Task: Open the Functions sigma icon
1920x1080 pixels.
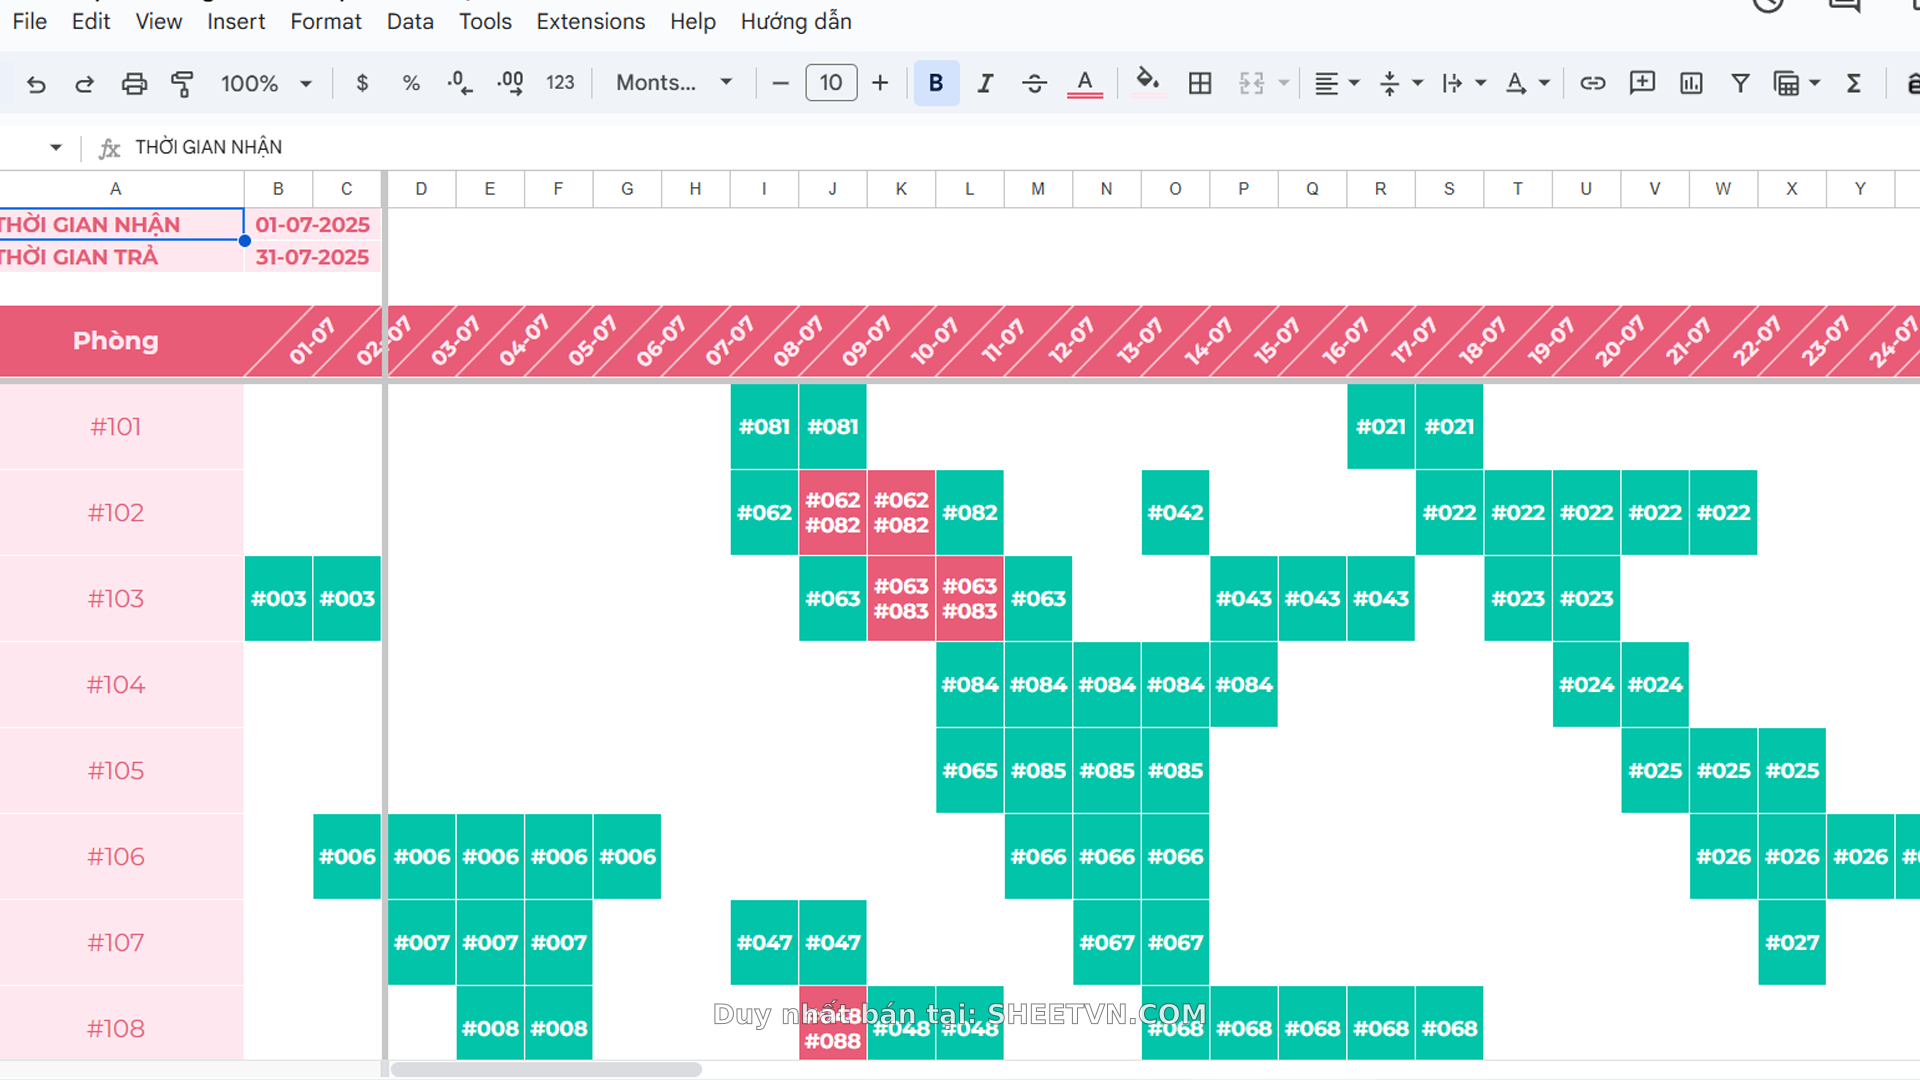Action: tap(1853, 84)
